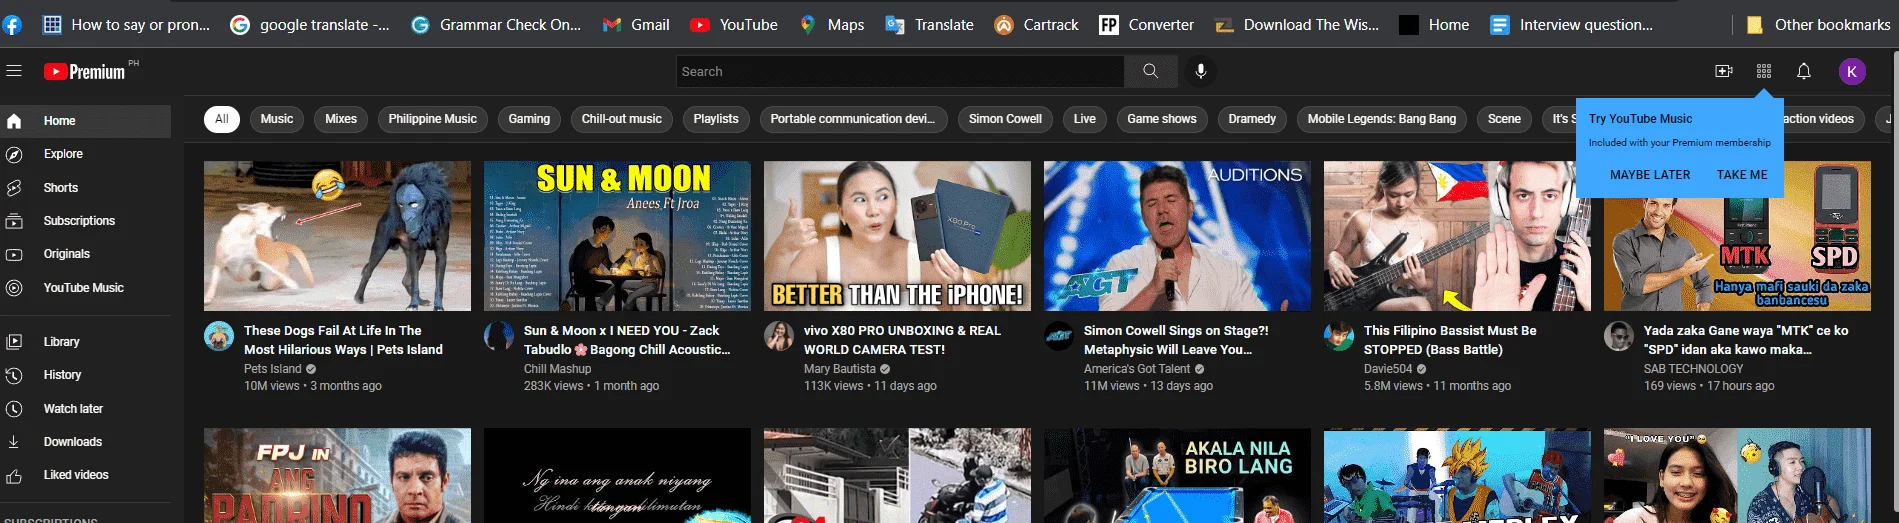
Task: Open Liked videos in sidebar
Action: coord(86,475)
